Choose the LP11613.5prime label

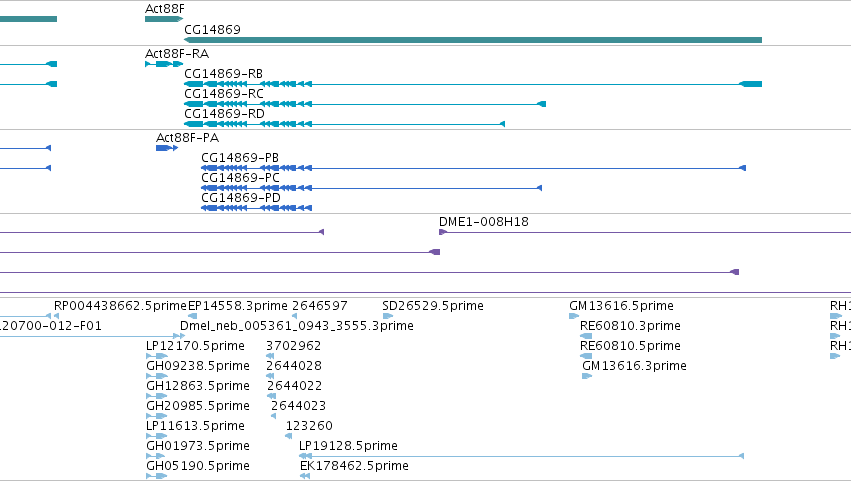click(x=195, y=426)
